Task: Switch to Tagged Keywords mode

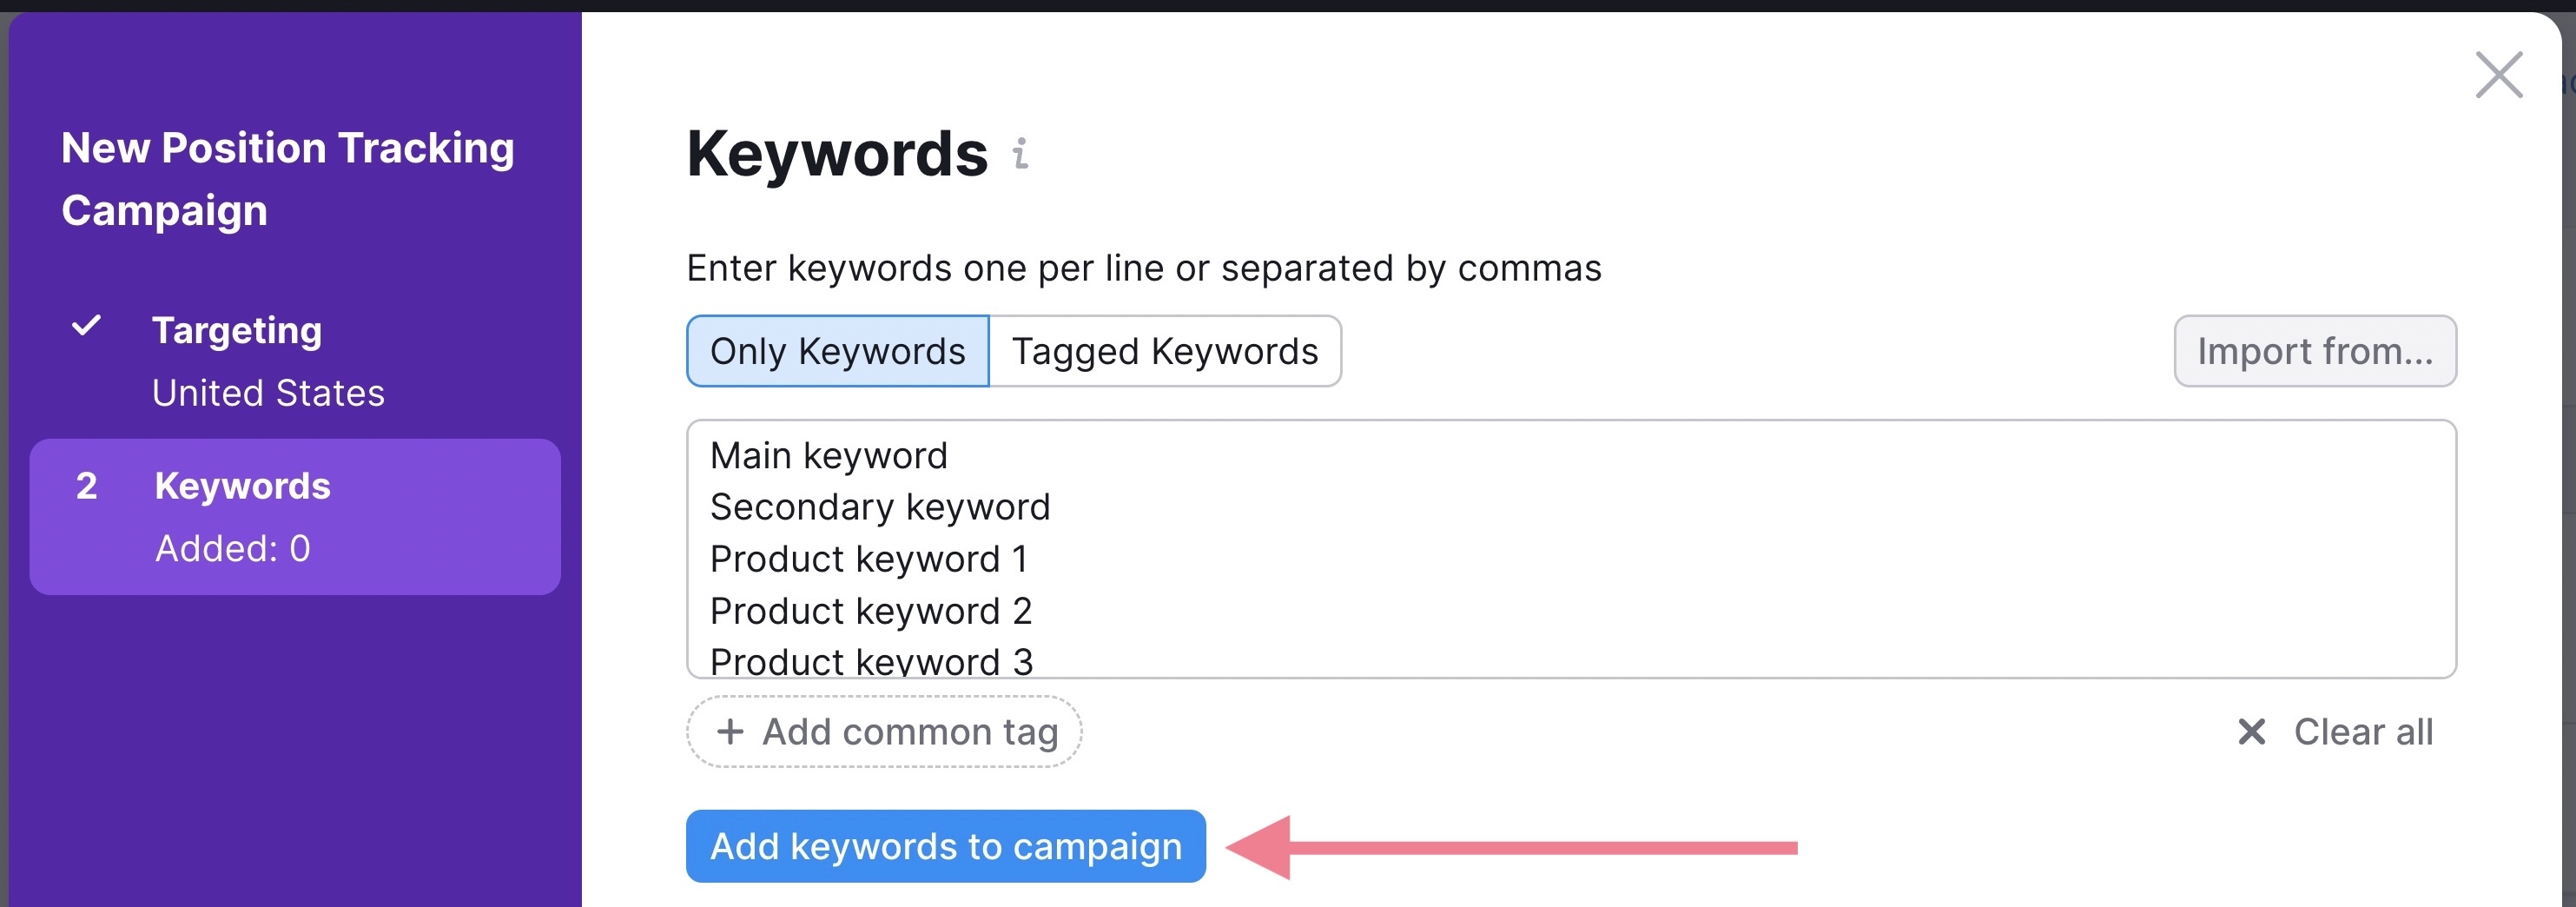Action: coord(1164,350)
